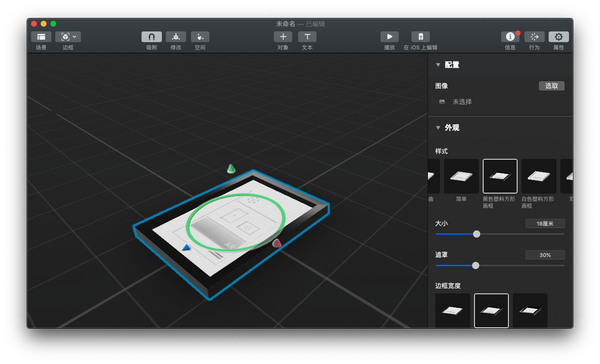600x364 pixels.
Task: Choose the 黑色塑料方形画框 style thumbnail
Action: [500, 176]
